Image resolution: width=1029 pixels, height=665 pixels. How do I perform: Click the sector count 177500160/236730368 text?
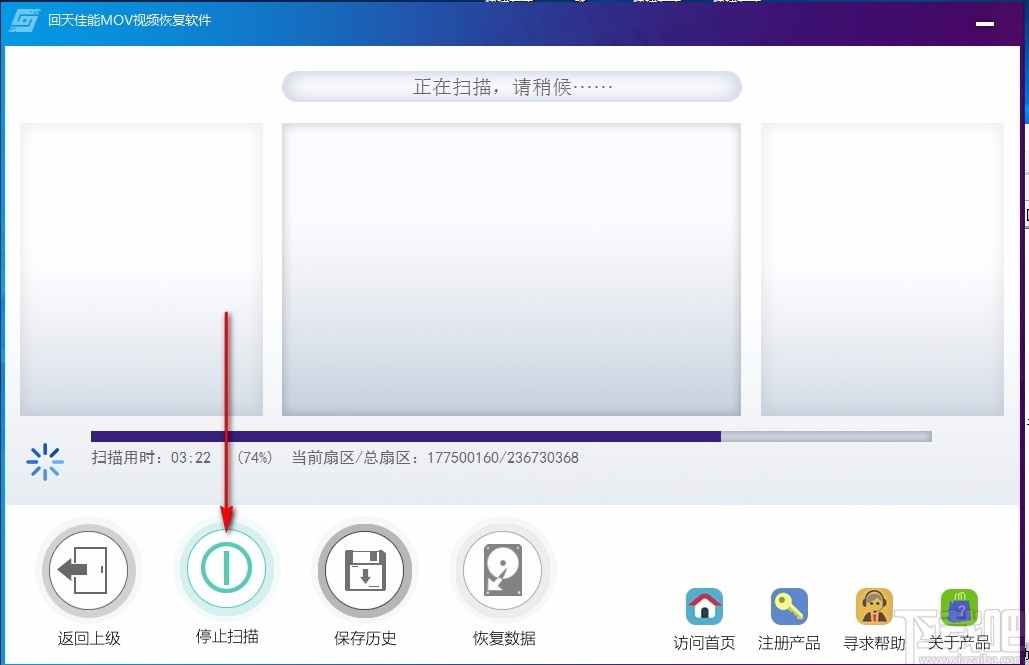click(x=502, y=458)
